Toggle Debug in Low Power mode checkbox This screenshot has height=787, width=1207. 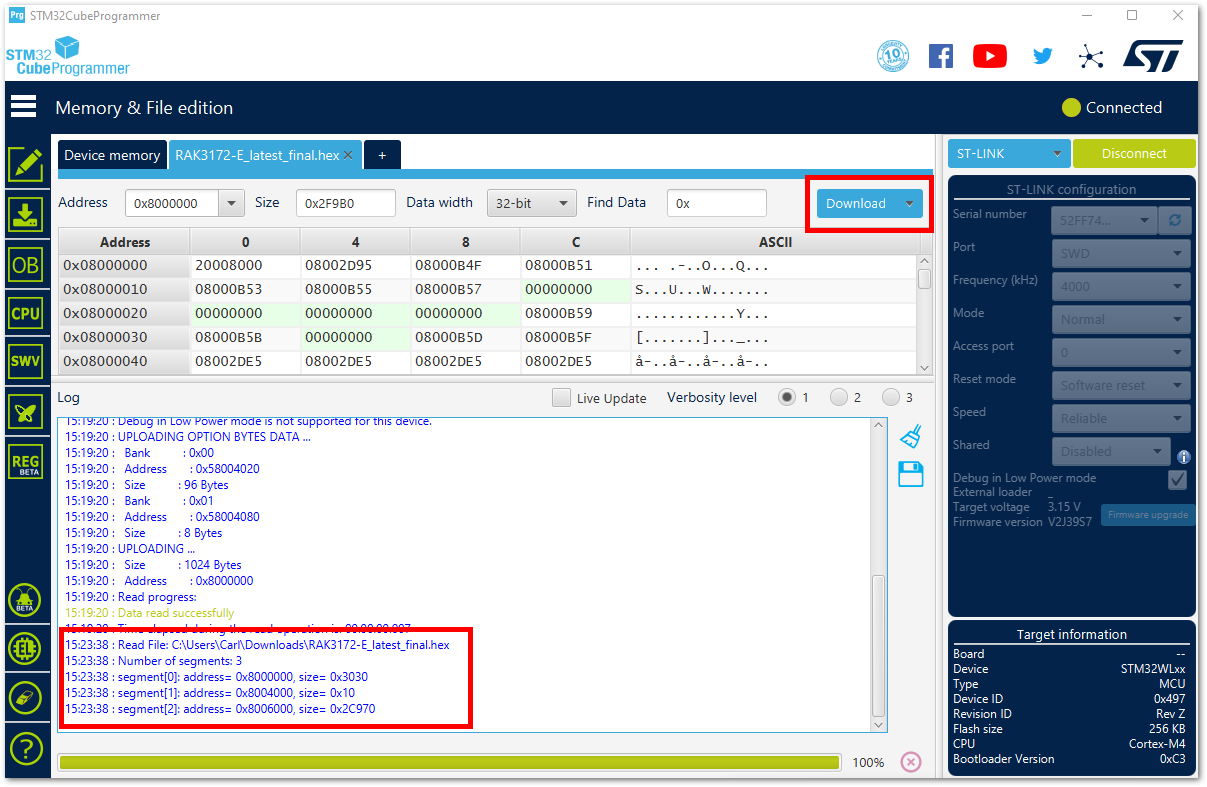pos(1177,479)
